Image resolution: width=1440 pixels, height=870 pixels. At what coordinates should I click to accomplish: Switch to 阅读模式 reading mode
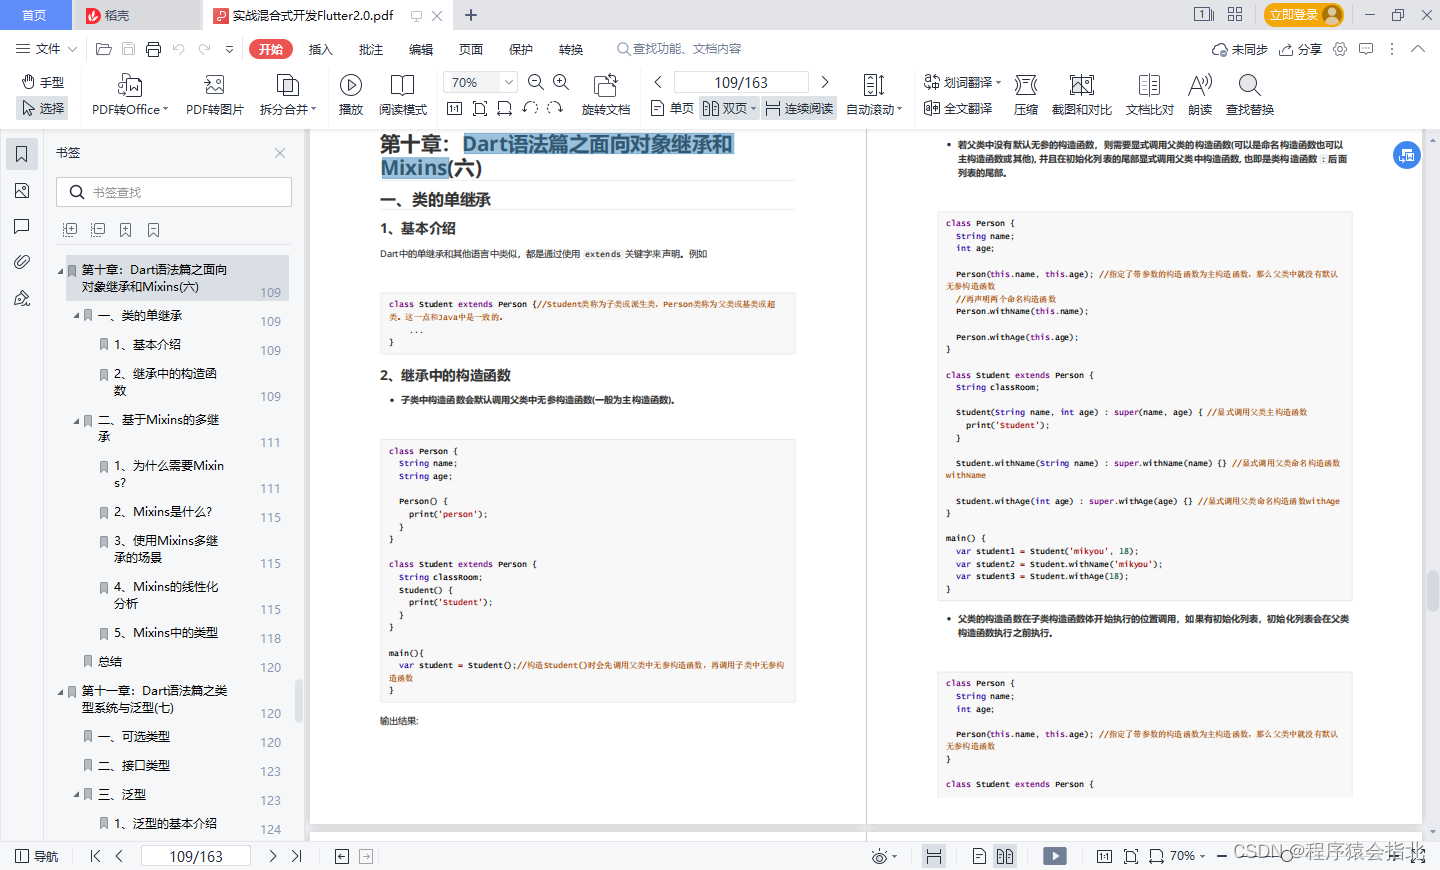coord(403,96)
